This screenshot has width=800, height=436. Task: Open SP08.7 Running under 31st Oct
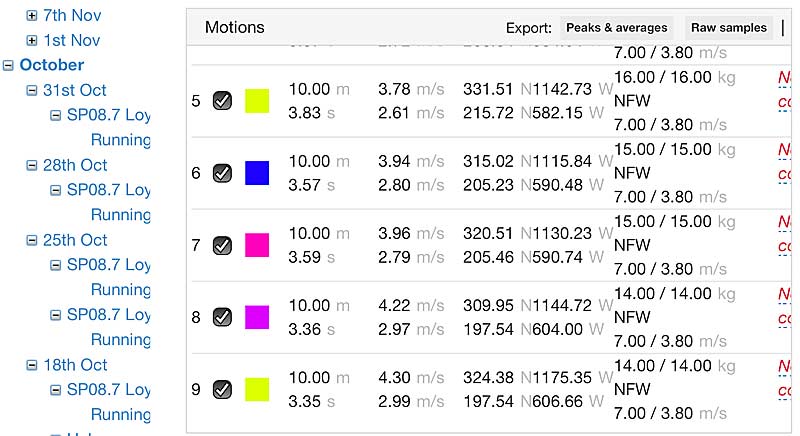pyautogui.click(x=109, y=127)
